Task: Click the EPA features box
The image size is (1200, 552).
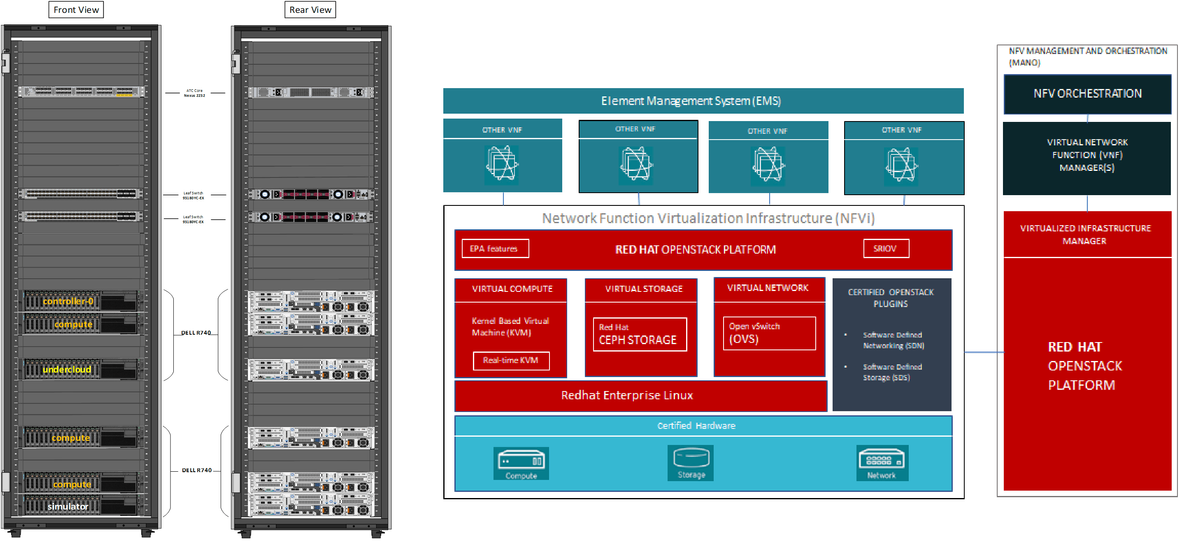Action: pos(495,248)
